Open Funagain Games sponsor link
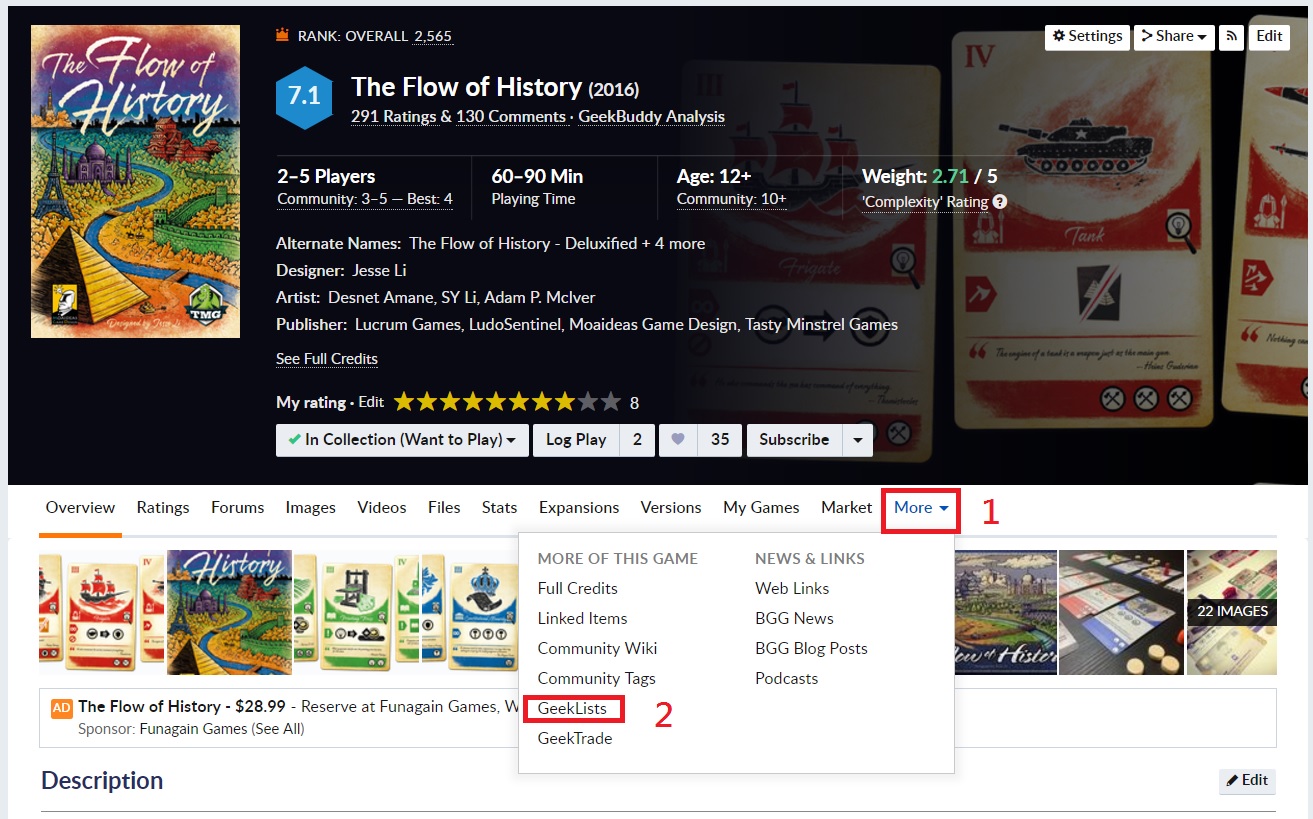This screenshot has width=1313, height=819. coord(195,729)
